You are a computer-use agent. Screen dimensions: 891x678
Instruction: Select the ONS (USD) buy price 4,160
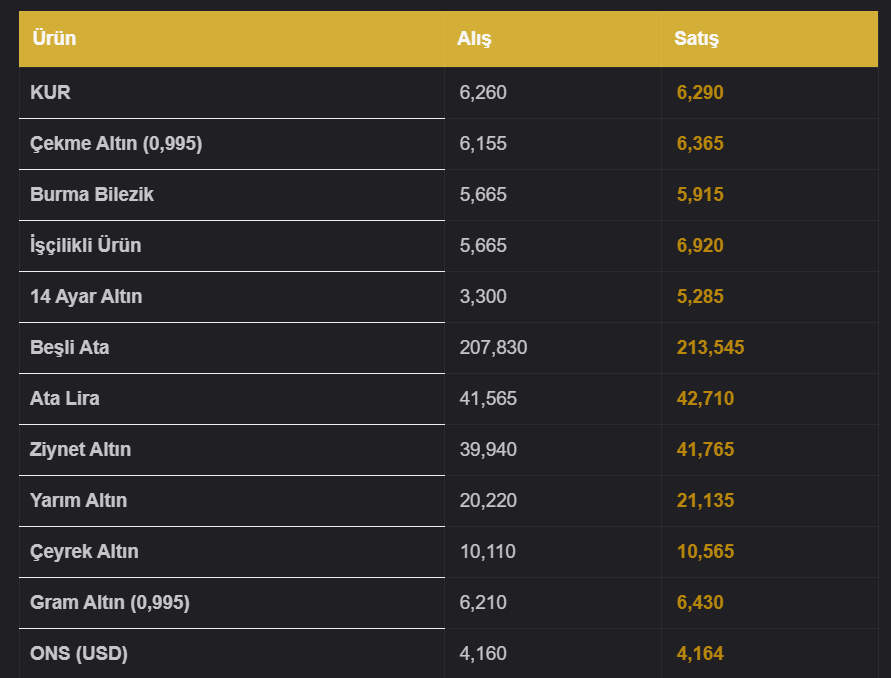483,654
